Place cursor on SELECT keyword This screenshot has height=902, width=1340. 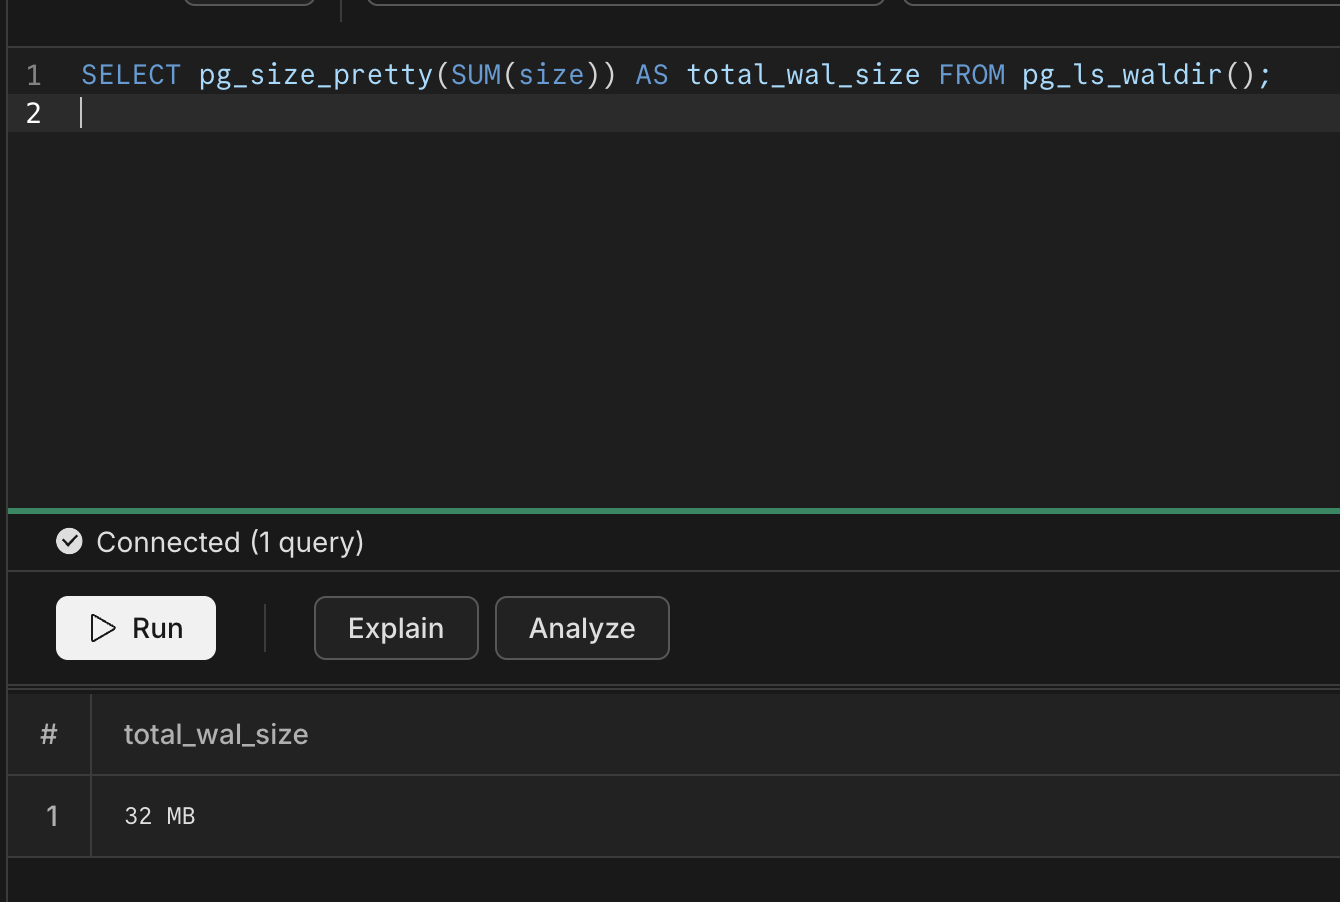[x=131, y=75]
